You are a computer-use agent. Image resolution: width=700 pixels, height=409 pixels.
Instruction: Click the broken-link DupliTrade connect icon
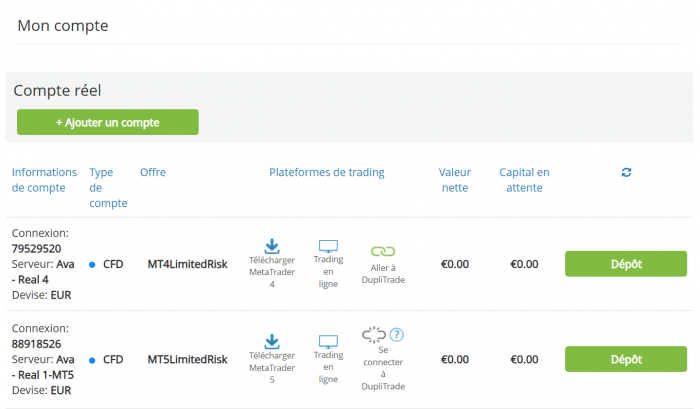click(373, 335)
